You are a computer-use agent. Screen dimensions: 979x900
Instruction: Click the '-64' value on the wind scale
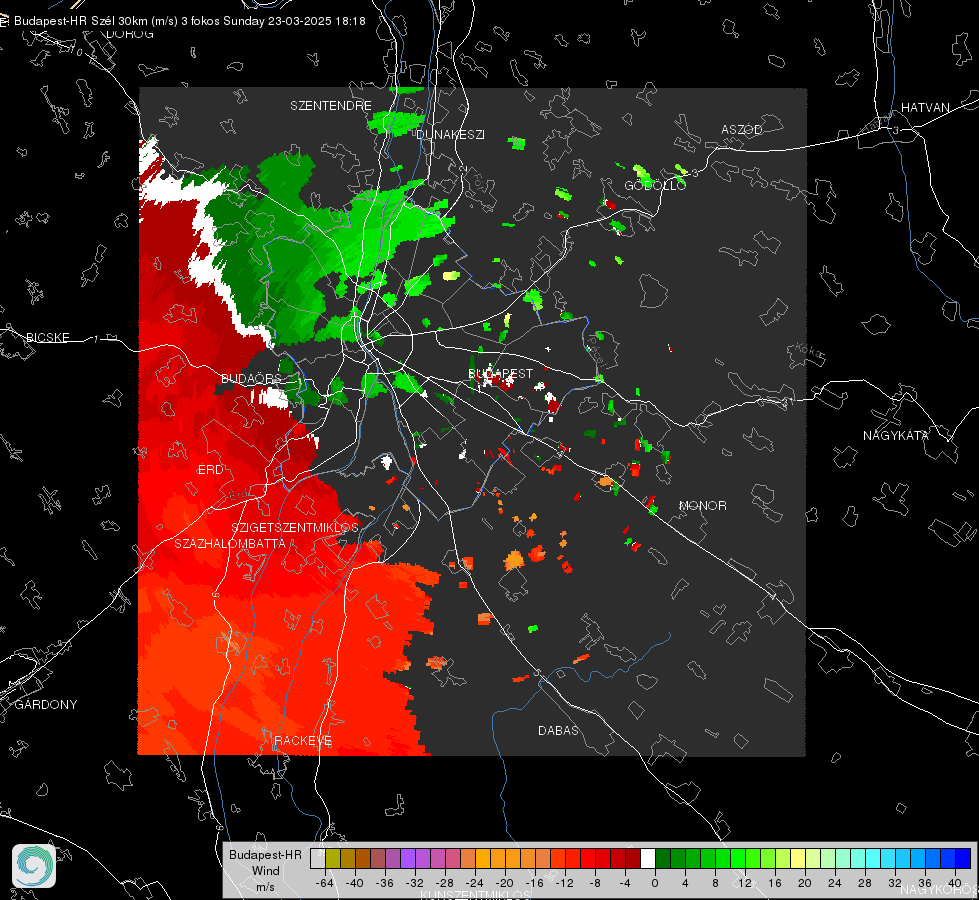325,883
